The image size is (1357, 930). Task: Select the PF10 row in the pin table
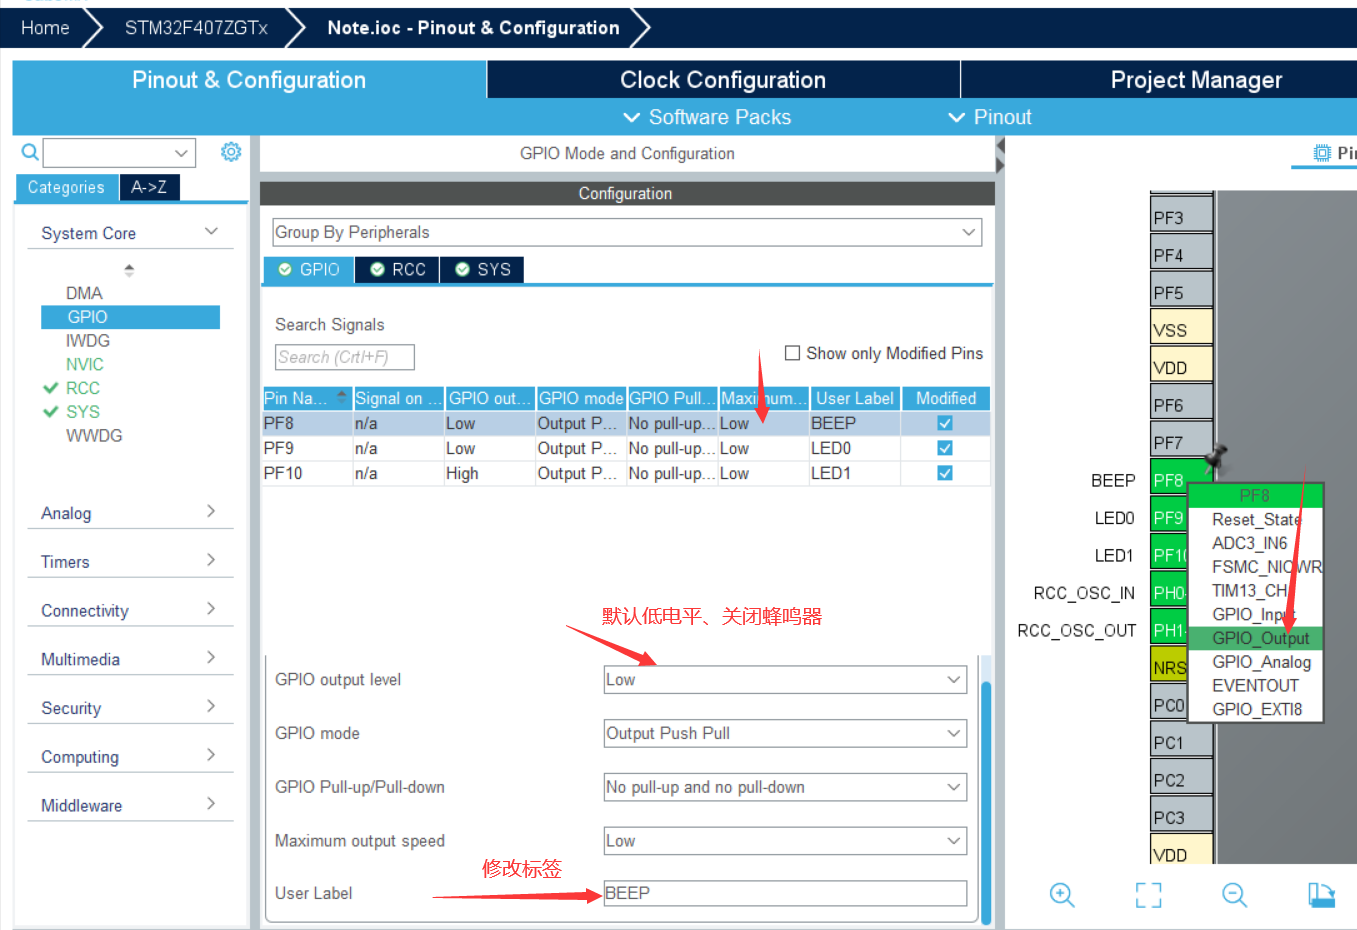click(x=626, y=473)
